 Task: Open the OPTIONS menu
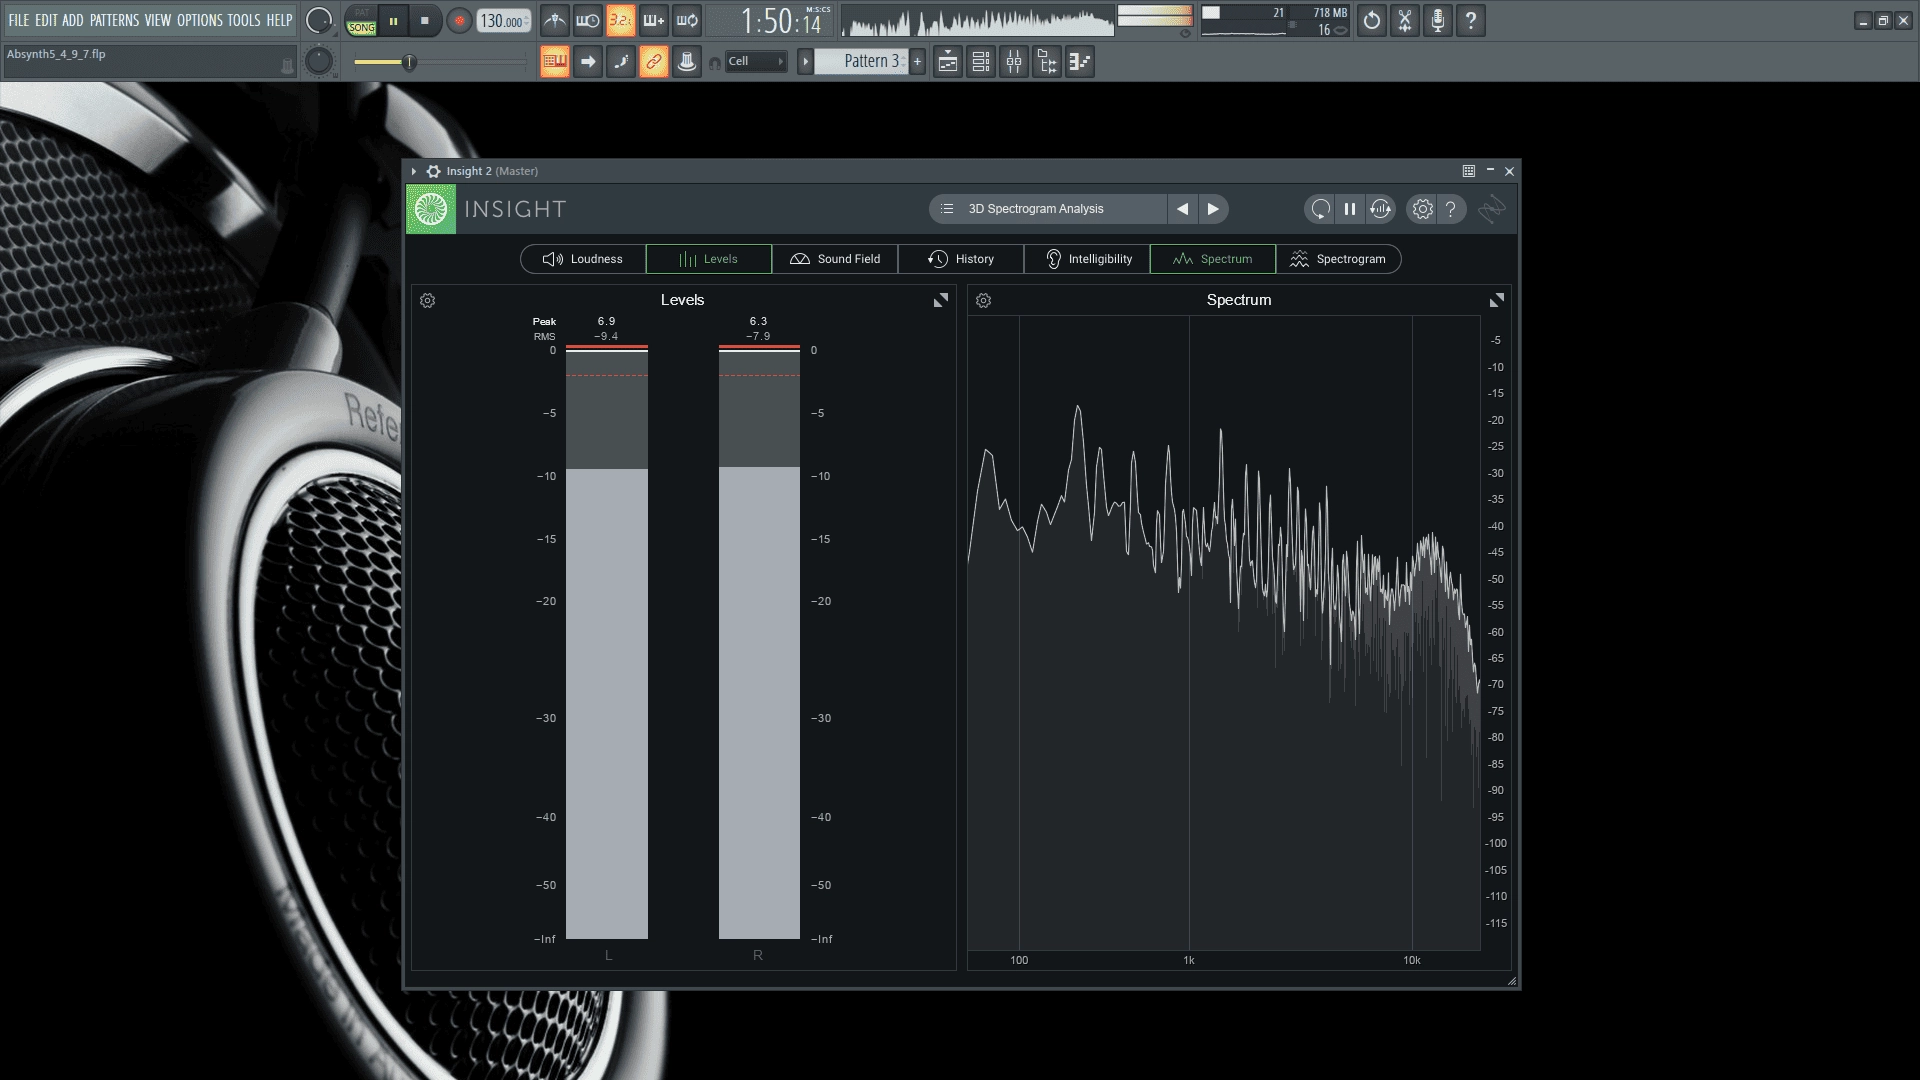click(x=200, y=20)
